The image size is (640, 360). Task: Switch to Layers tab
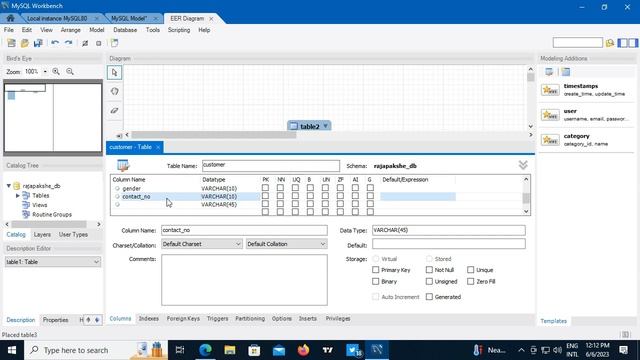pyautogui.click(x=42, y=235)
